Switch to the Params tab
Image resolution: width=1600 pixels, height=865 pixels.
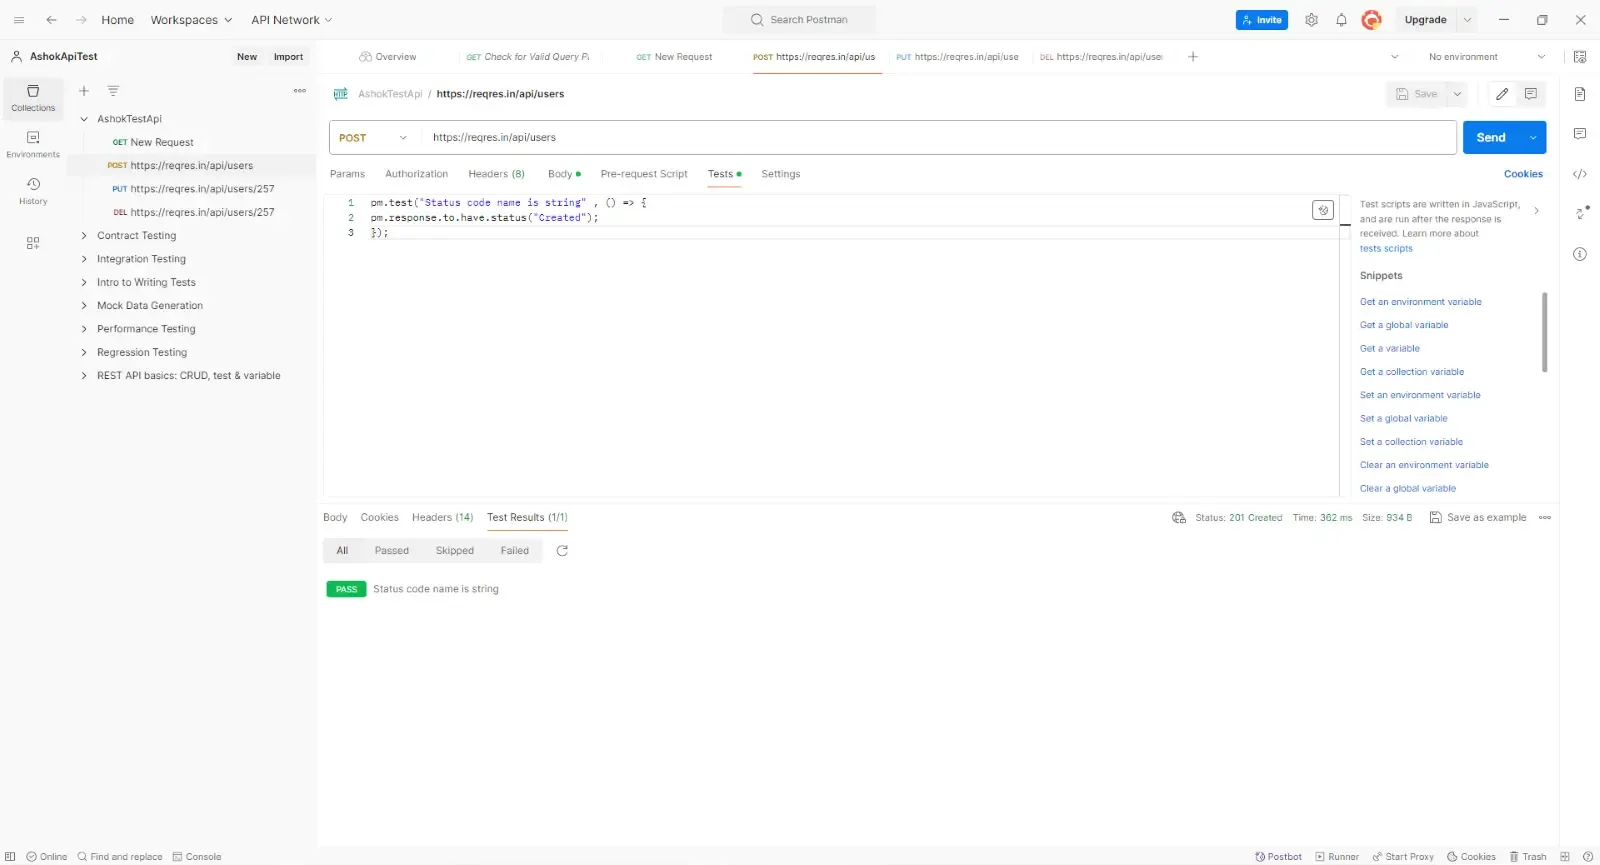347,174
